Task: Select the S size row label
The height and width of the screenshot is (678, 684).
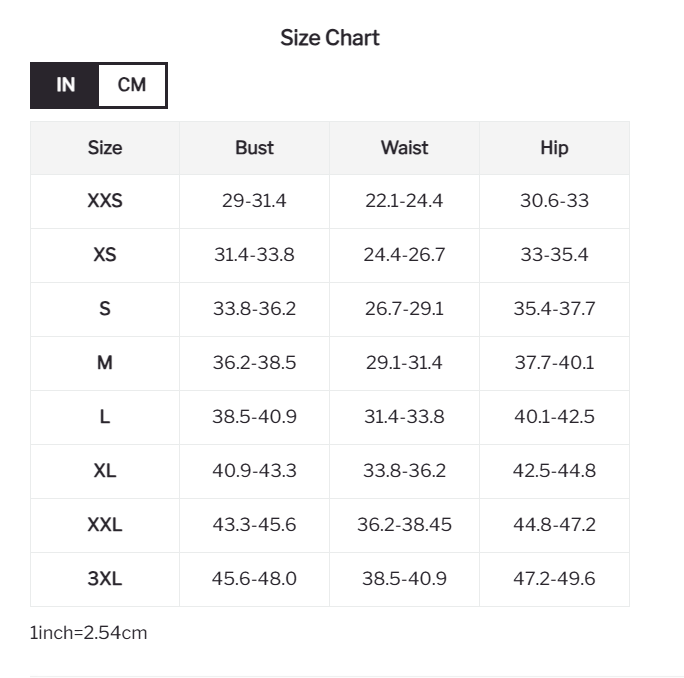Action: [105, 309]
